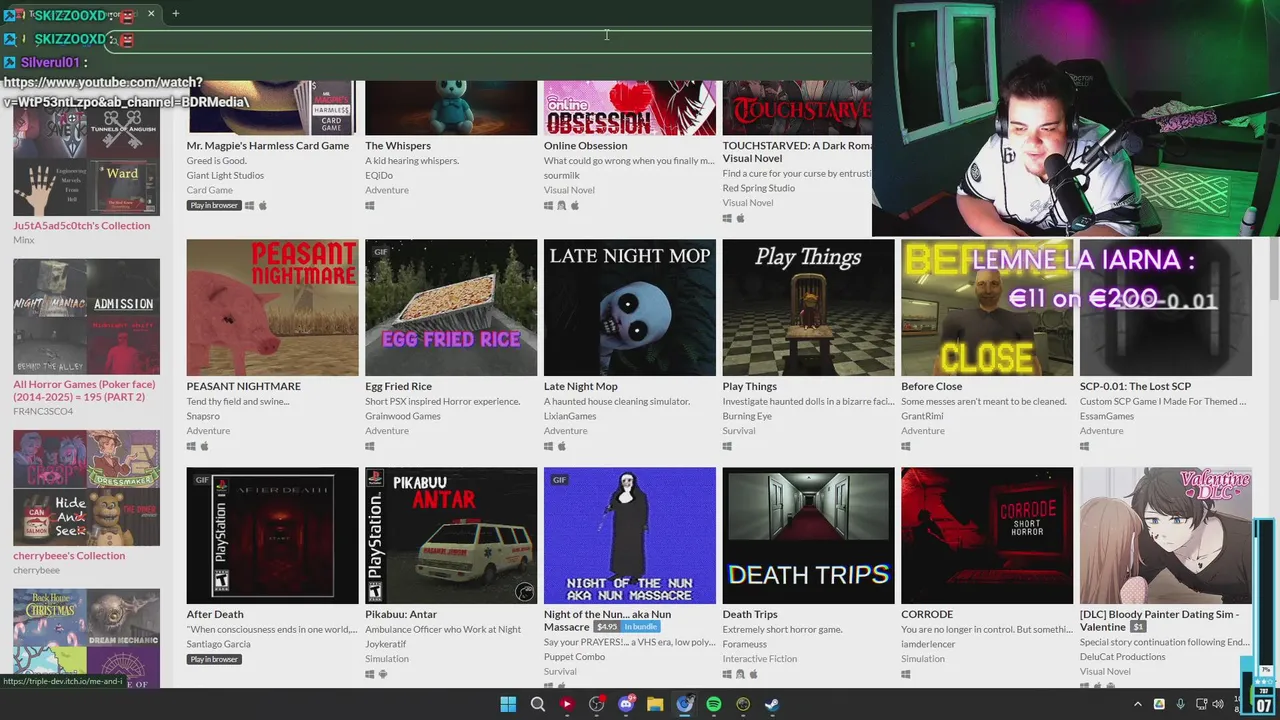This screenshot has height=720, width=1280.
Task: Click Android icon under Pikabuu: Antar
Action: click(x=383, y=674)
